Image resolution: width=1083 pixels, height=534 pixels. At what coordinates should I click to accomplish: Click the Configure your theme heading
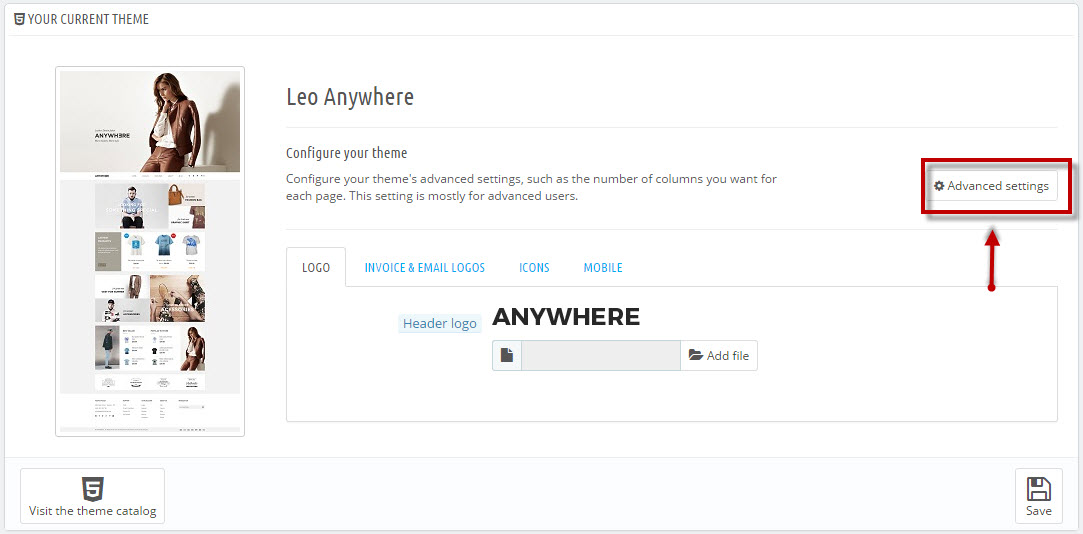click(x=347, y=153)
